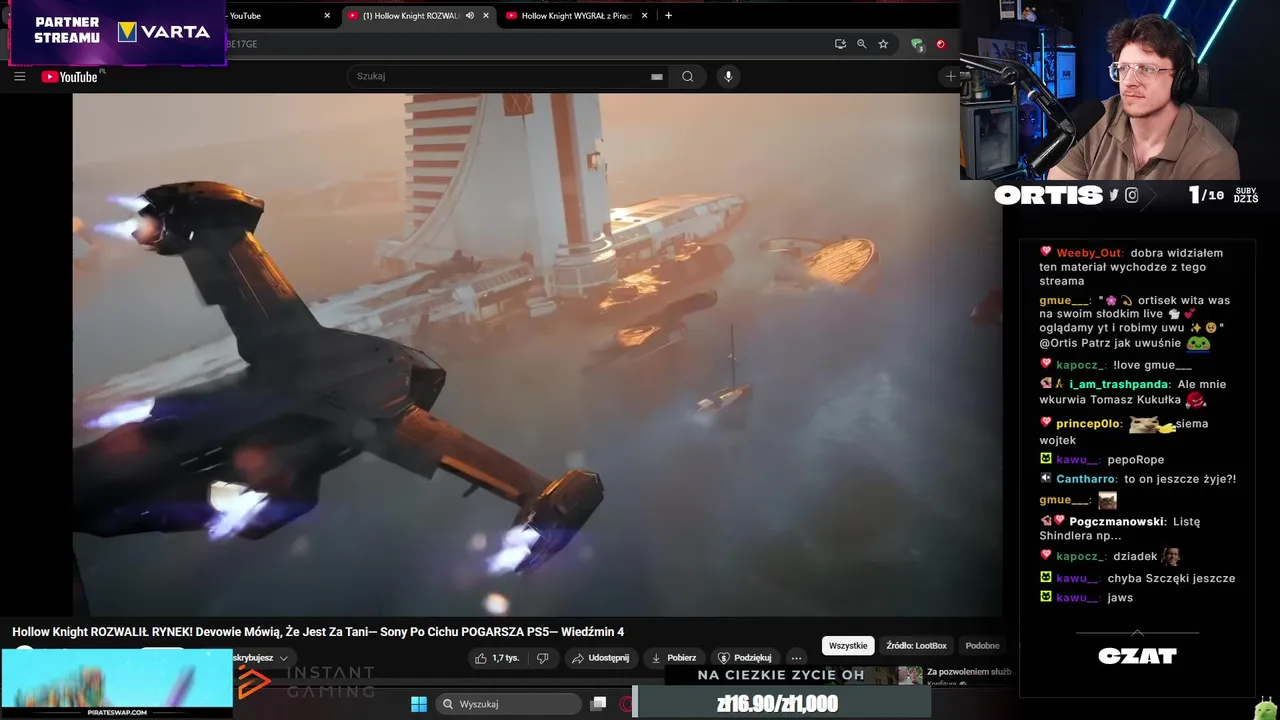Open Task View on taskbar
Image resolution: width=1280 pixels, height=720 pixels.
(598, 704)
